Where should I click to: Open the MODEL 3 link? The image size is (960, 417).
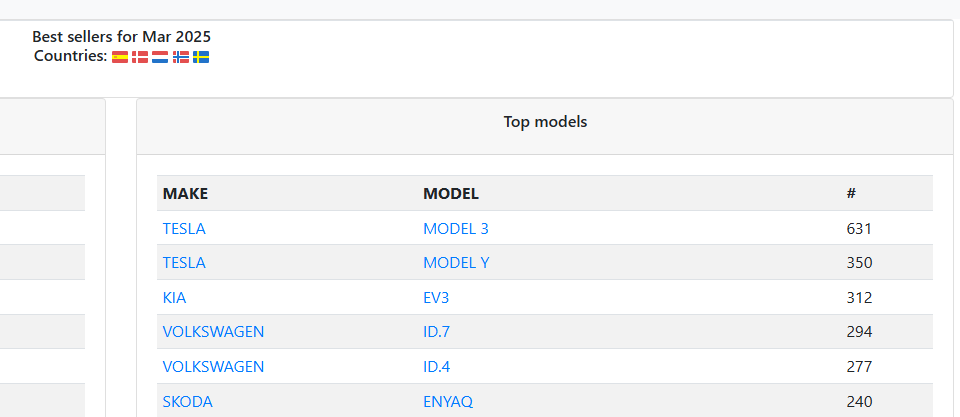tap(456, 229)
